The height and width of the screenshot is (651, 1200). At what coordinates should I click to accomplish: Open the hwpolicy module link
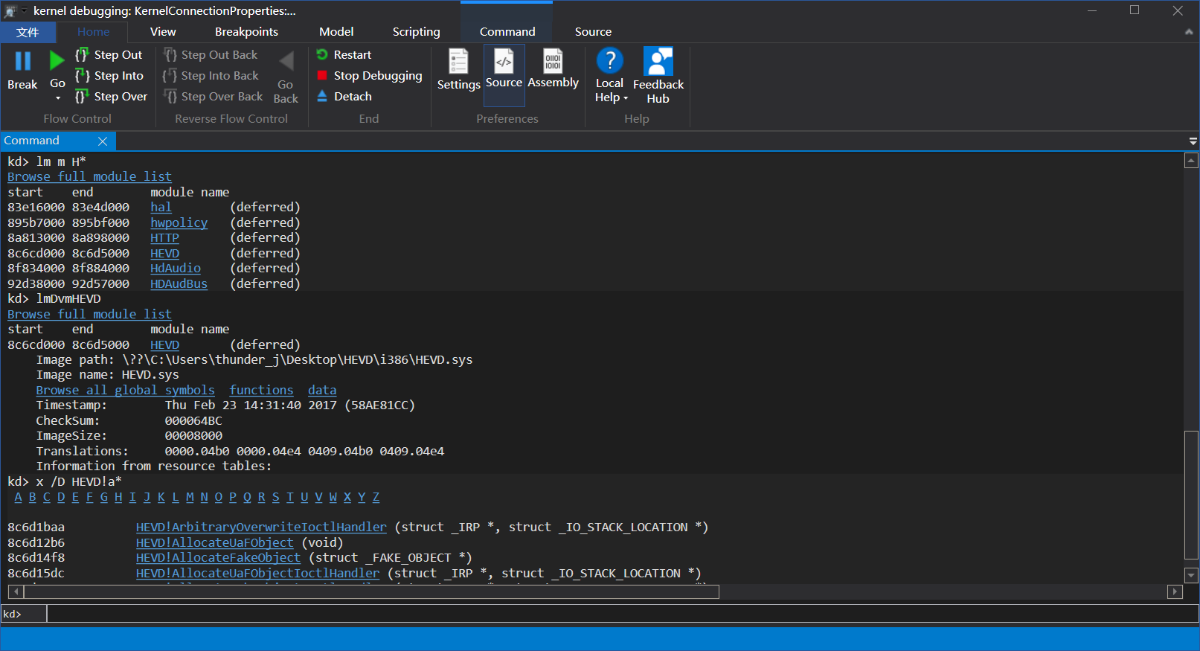179,223
